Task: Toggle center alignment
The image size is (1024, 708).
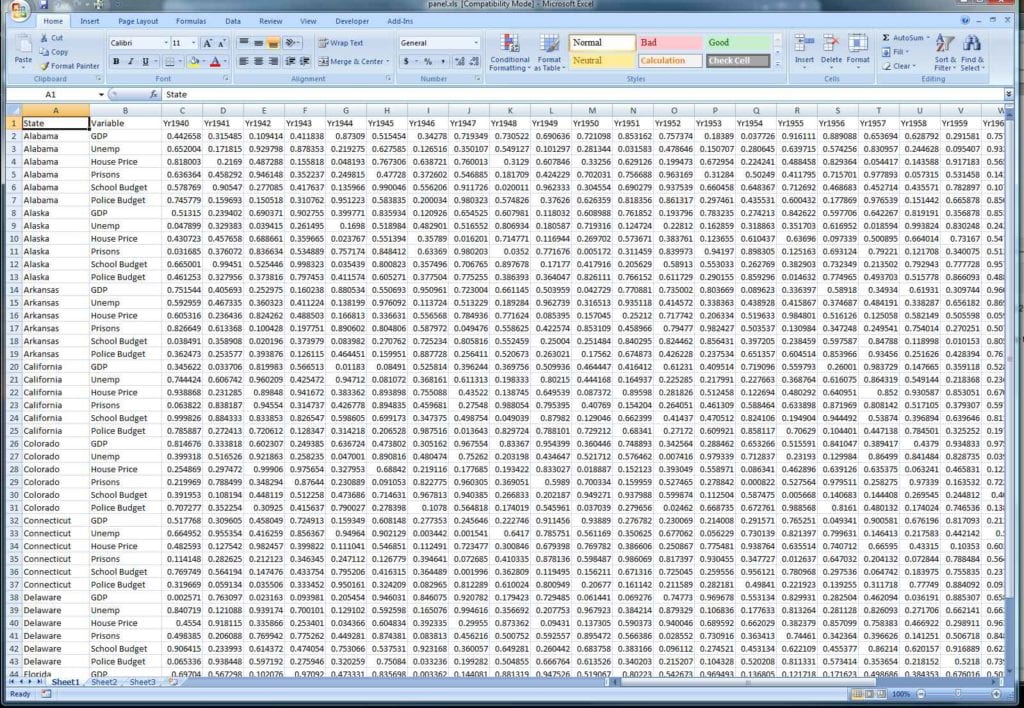Action: (x=257, y=61)
